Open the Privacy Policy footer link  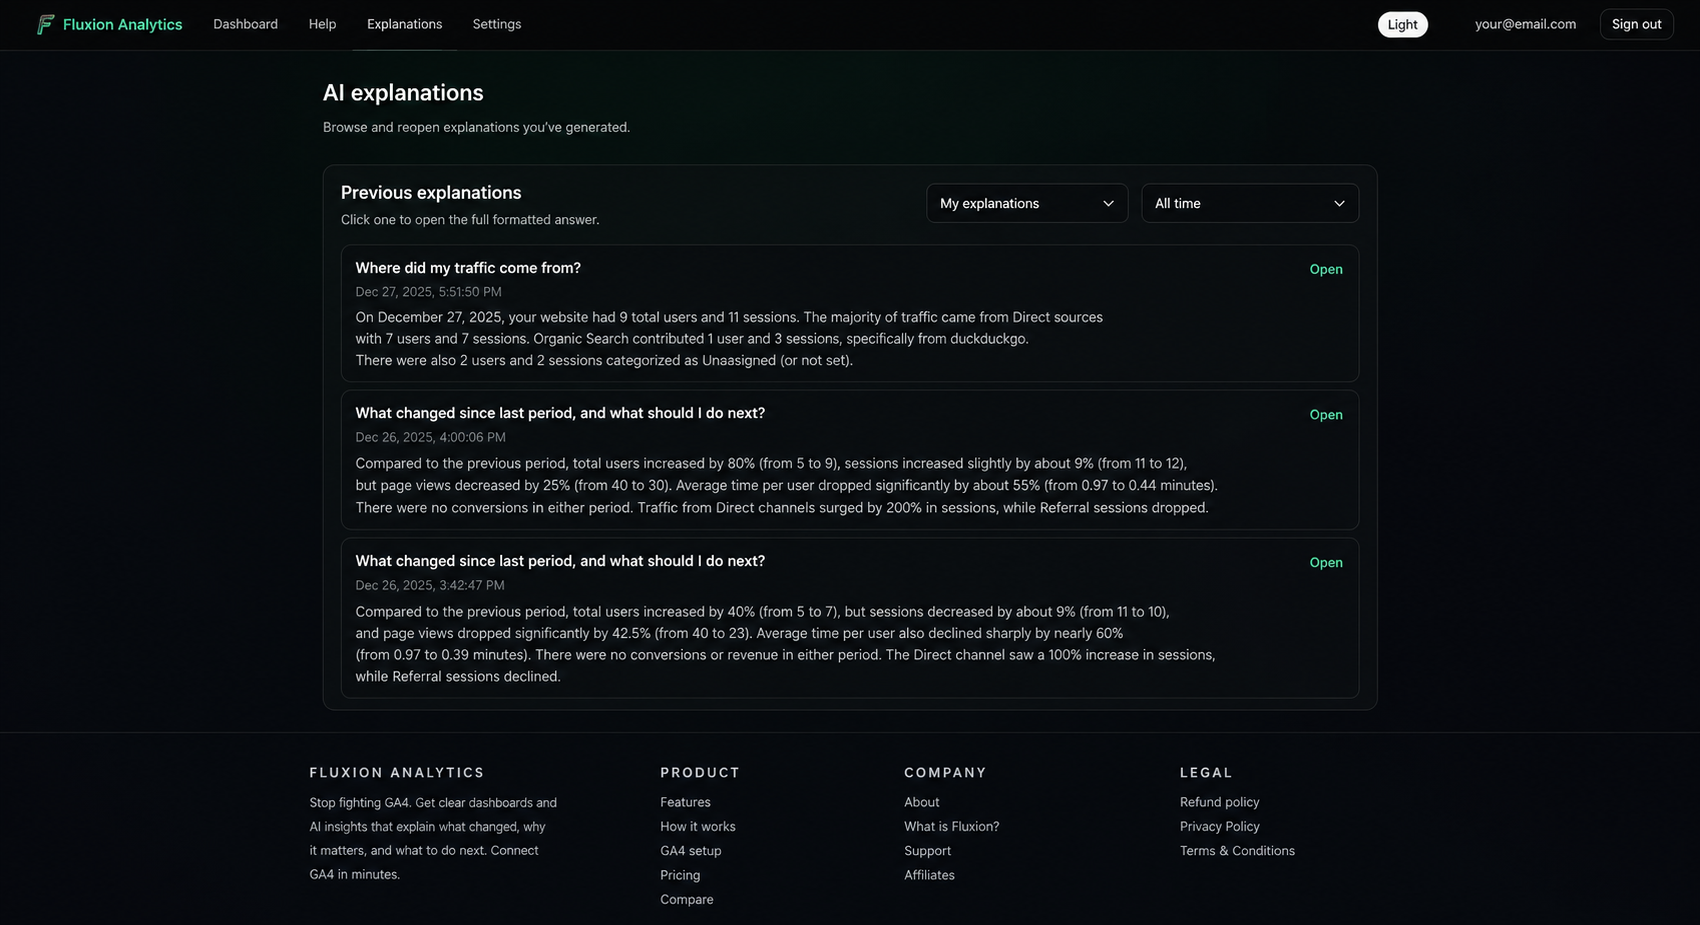click(1219, 826)
